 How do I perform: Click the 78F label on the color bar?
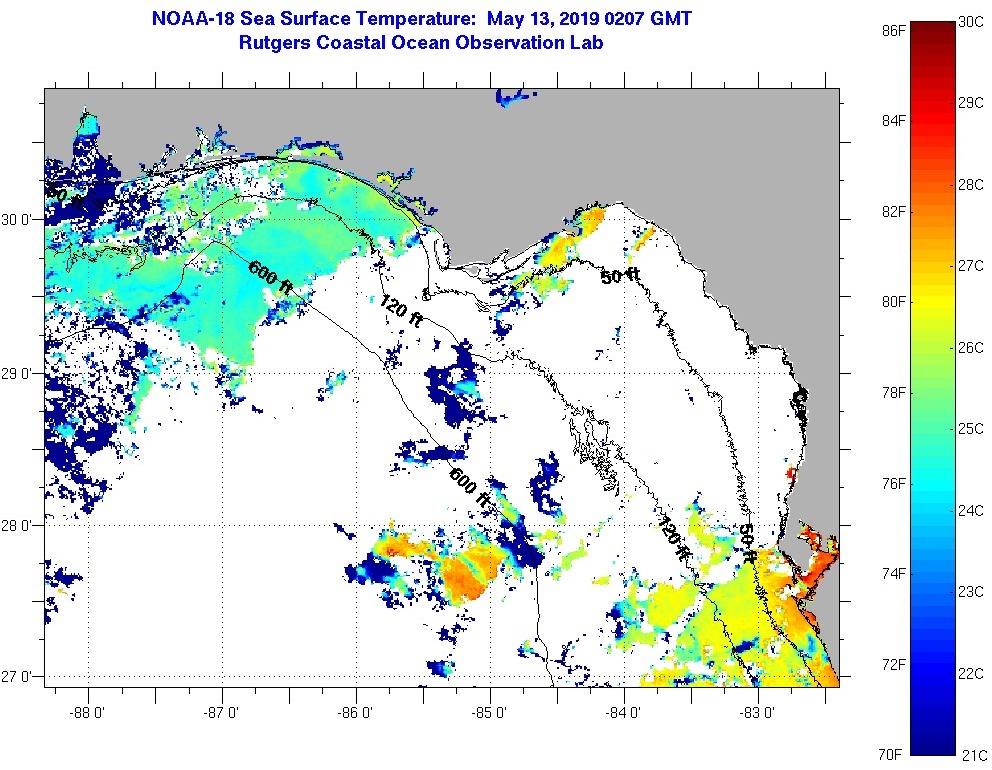click(x=893, y=393)
